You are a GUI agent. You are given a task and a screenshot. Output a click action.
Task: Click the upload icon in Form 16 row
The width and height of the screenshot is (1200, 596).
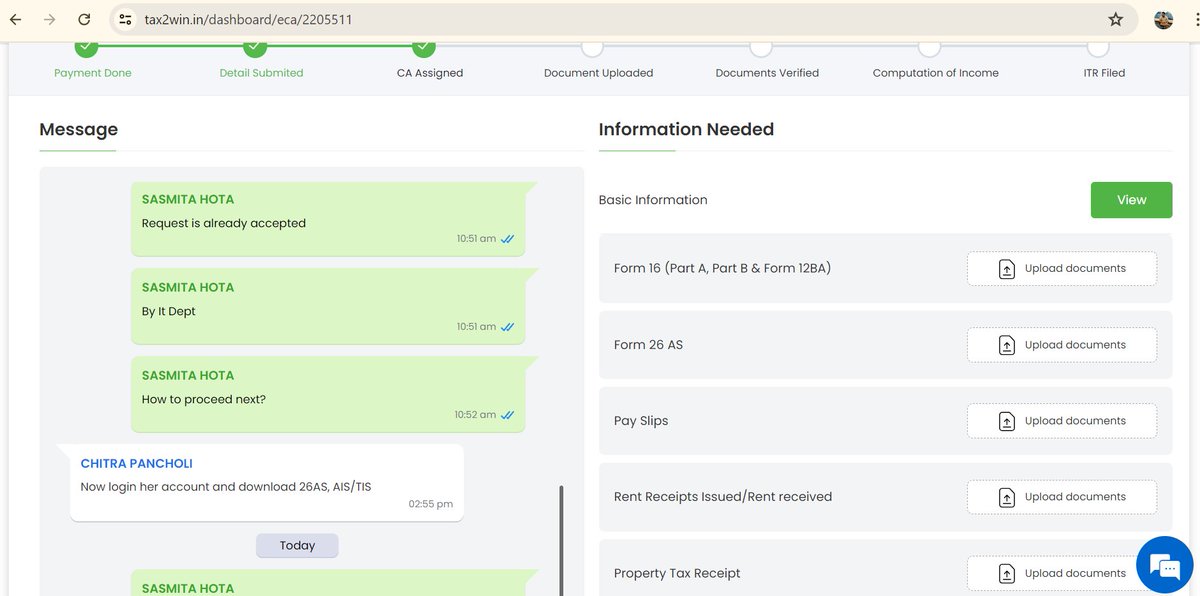1007,269
